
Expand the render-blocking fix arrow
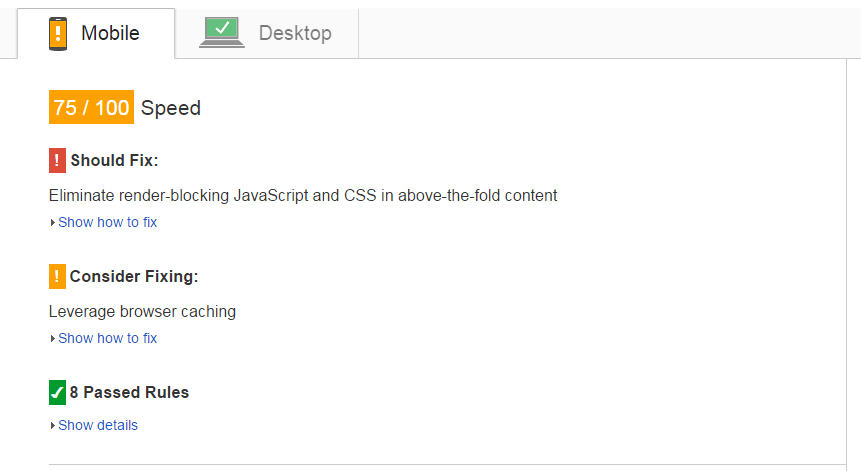coord(52,223)
